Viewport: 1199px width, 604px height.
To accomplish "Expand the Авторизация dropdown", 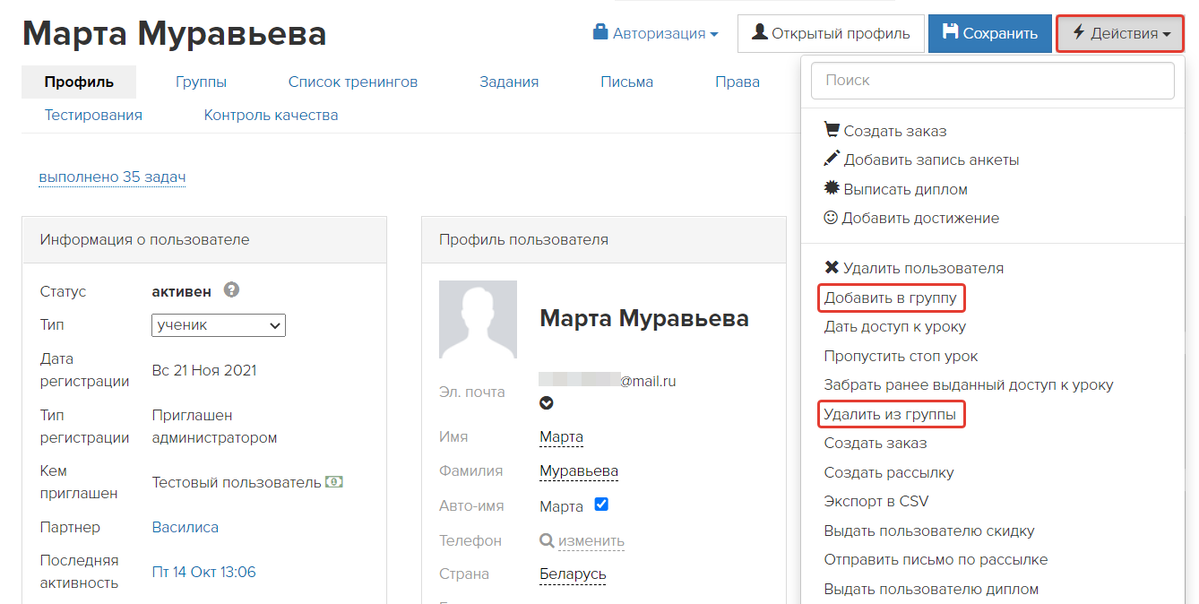I will pos(656,34).
